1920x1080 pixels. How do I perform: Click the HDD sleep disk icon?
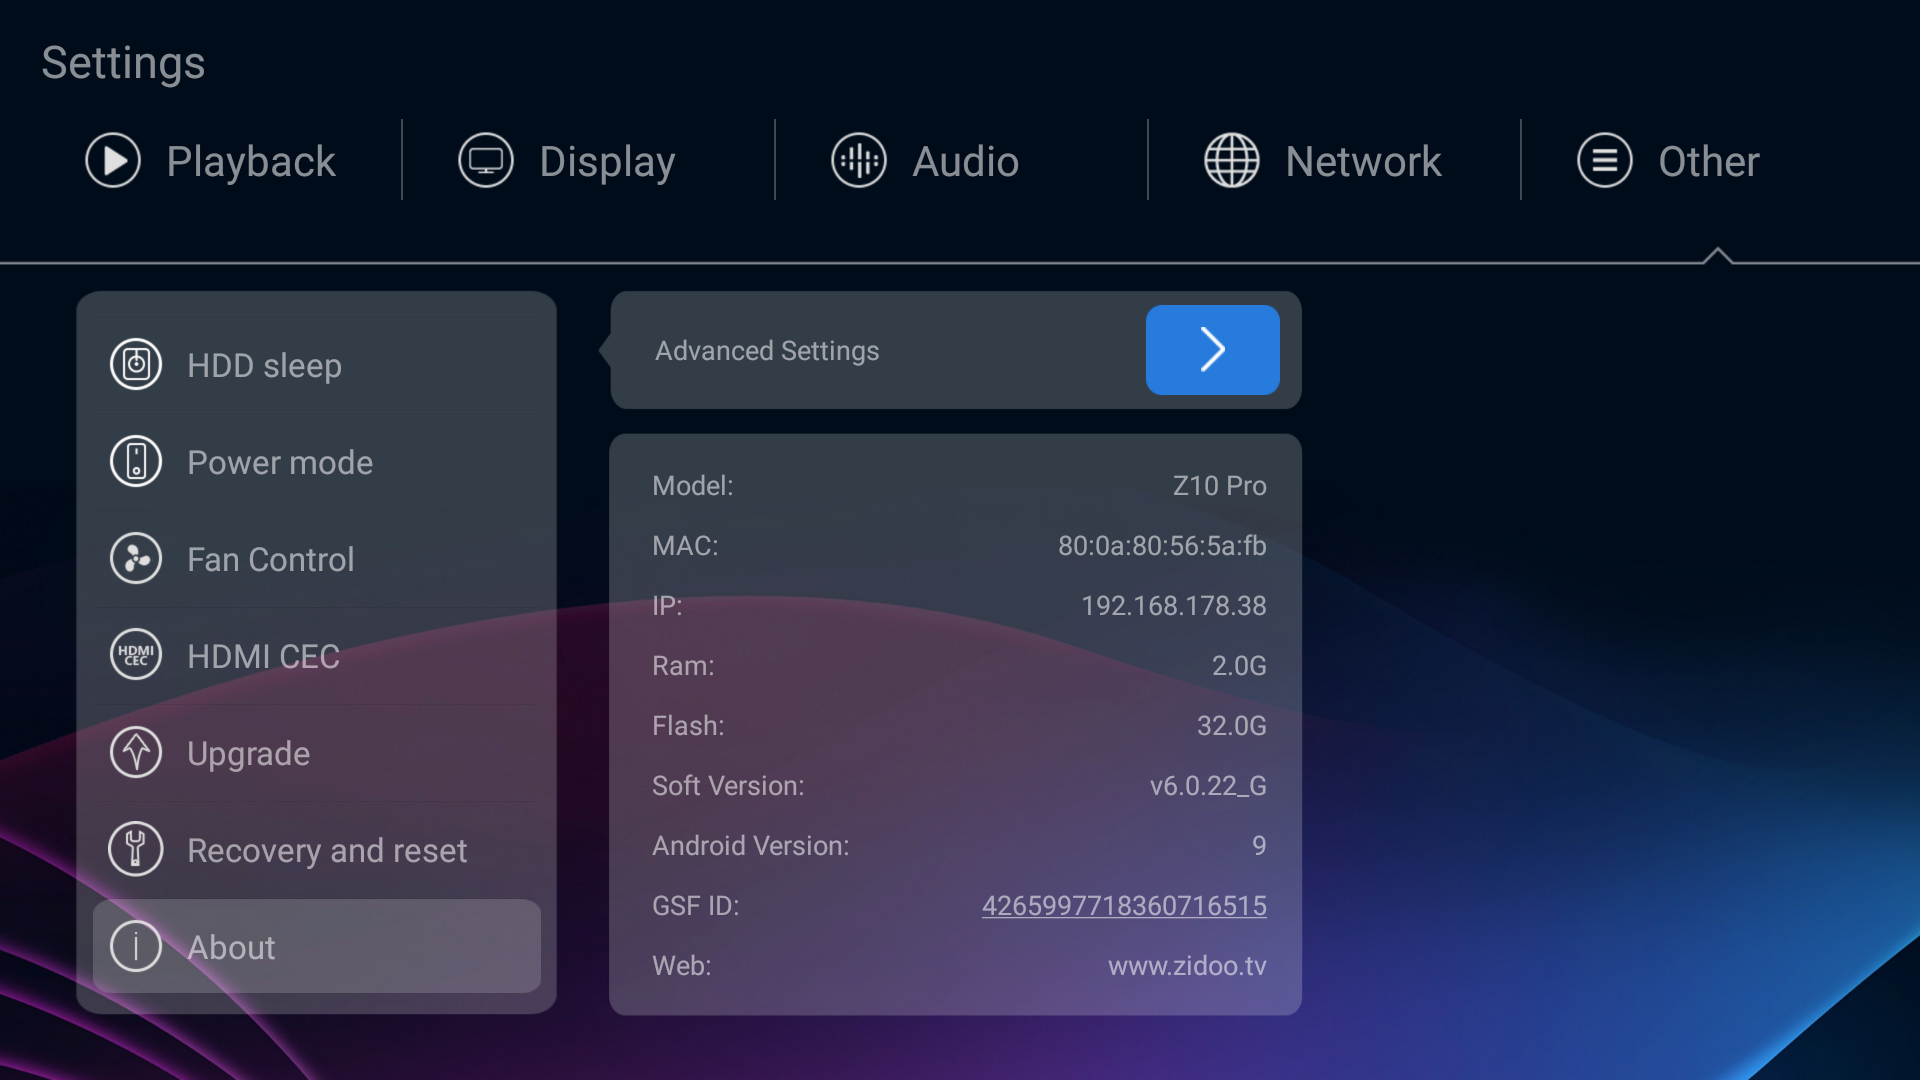click(136, 365)
